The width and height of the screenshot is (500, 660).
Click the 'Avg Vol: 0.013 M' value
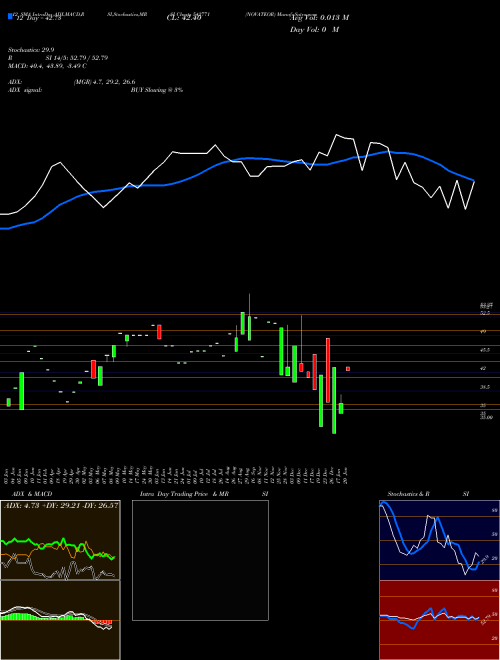click(x=319, y=17)
